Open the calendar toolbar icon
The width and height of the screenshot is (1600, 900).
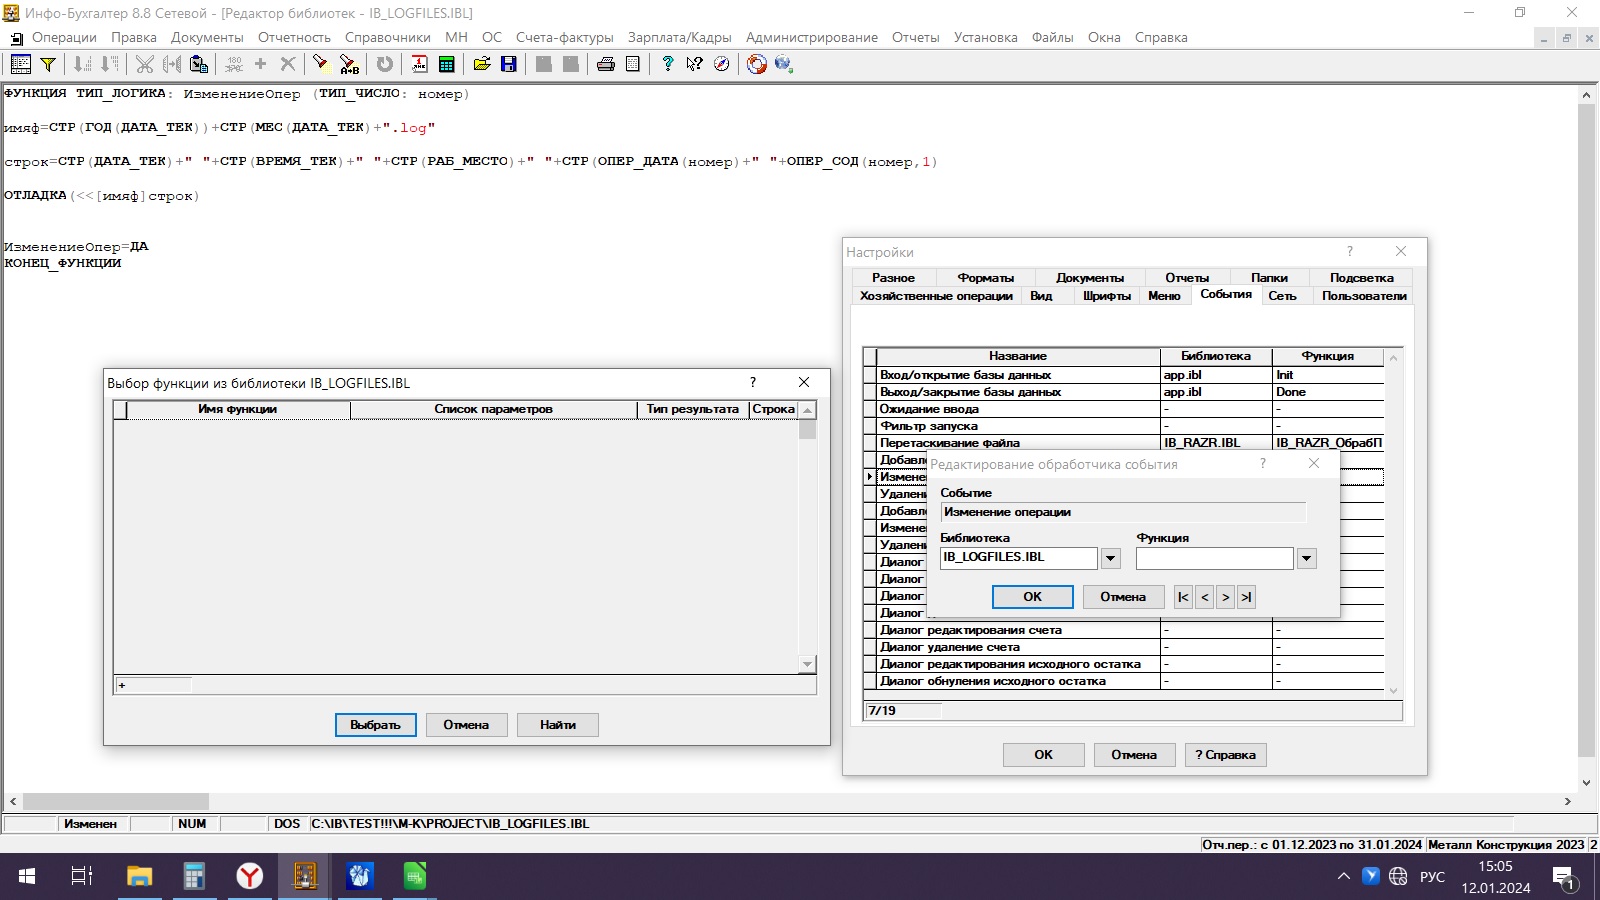click(x=419, y=64)
